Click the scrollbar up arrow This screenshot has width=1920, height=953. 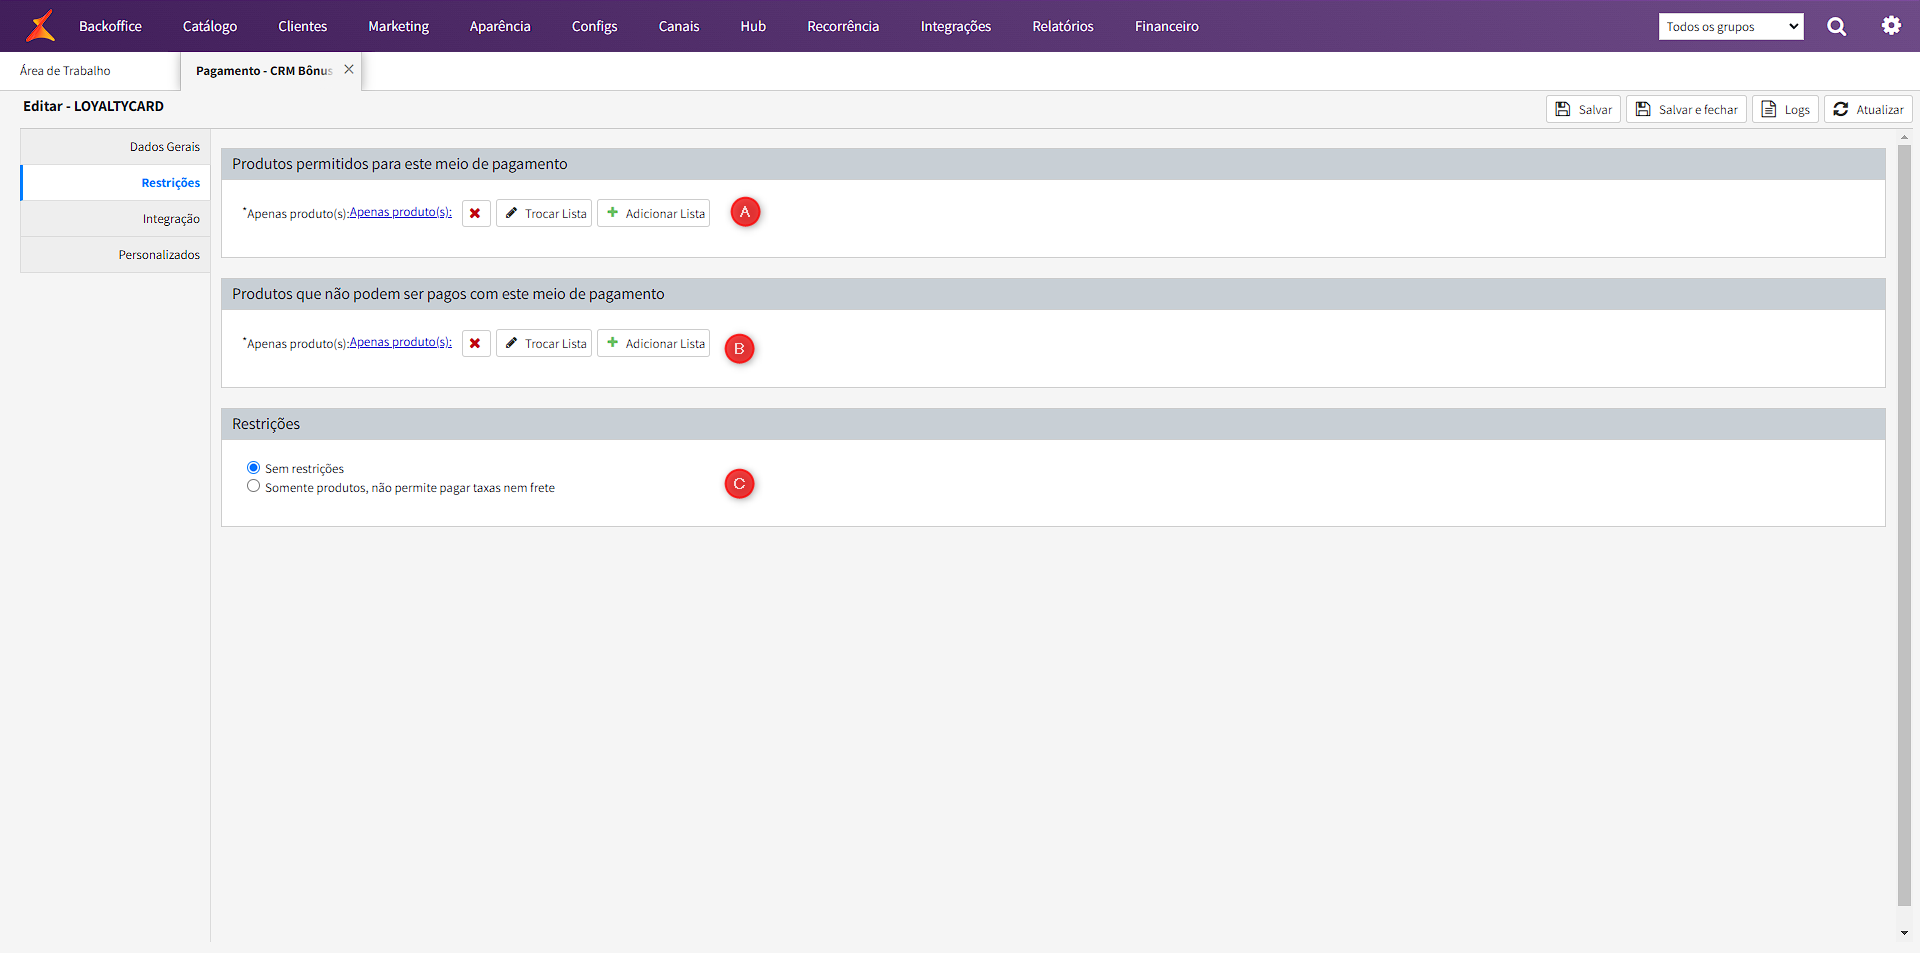[x=1904, y=136]
